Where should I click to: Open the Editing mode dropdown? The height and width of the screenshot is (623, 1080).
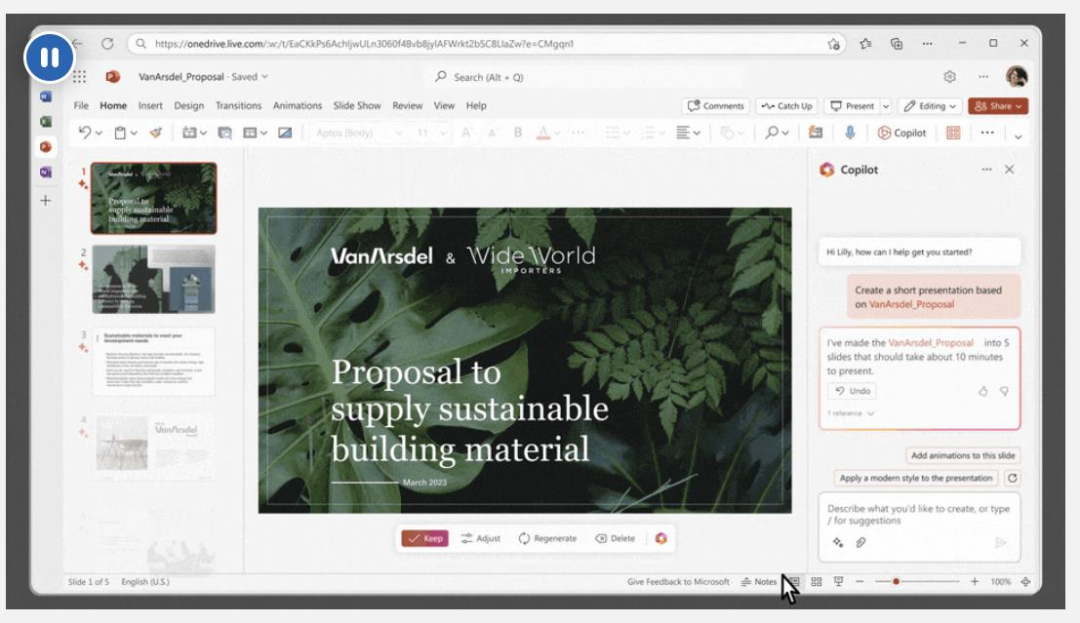pos(930,106)
